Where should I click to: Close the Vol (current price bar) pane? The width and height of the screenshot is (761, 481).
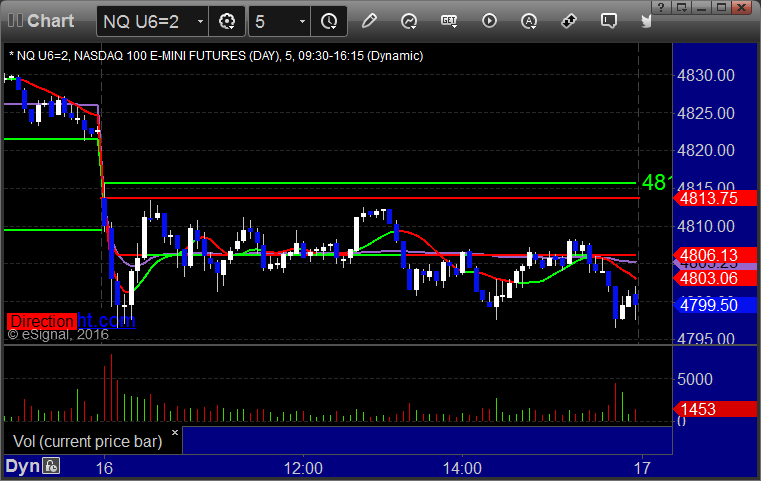(x=175, y=432)
